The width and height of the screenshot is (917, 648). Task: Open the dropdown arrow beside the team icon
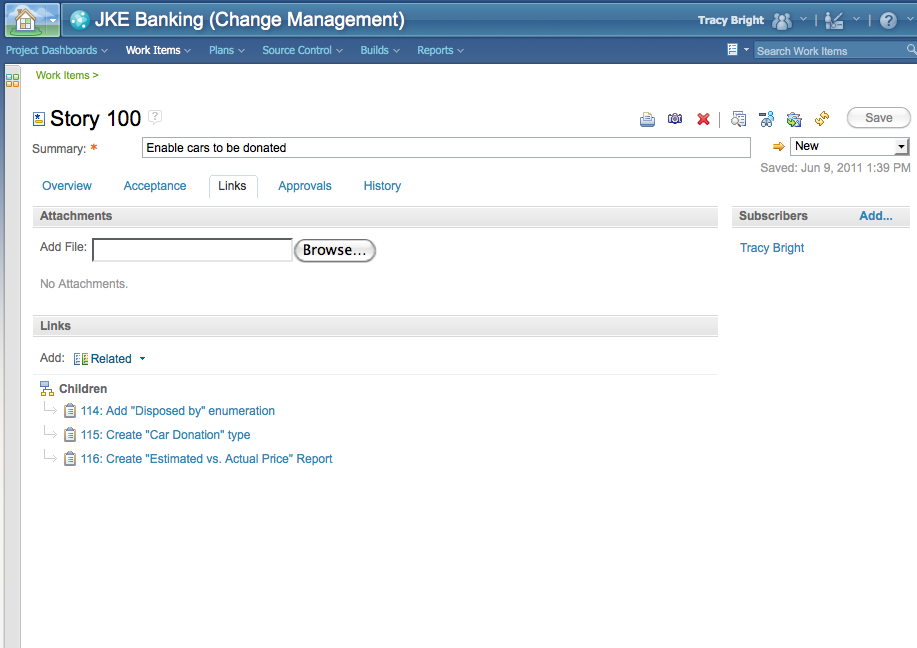[804, 19]
